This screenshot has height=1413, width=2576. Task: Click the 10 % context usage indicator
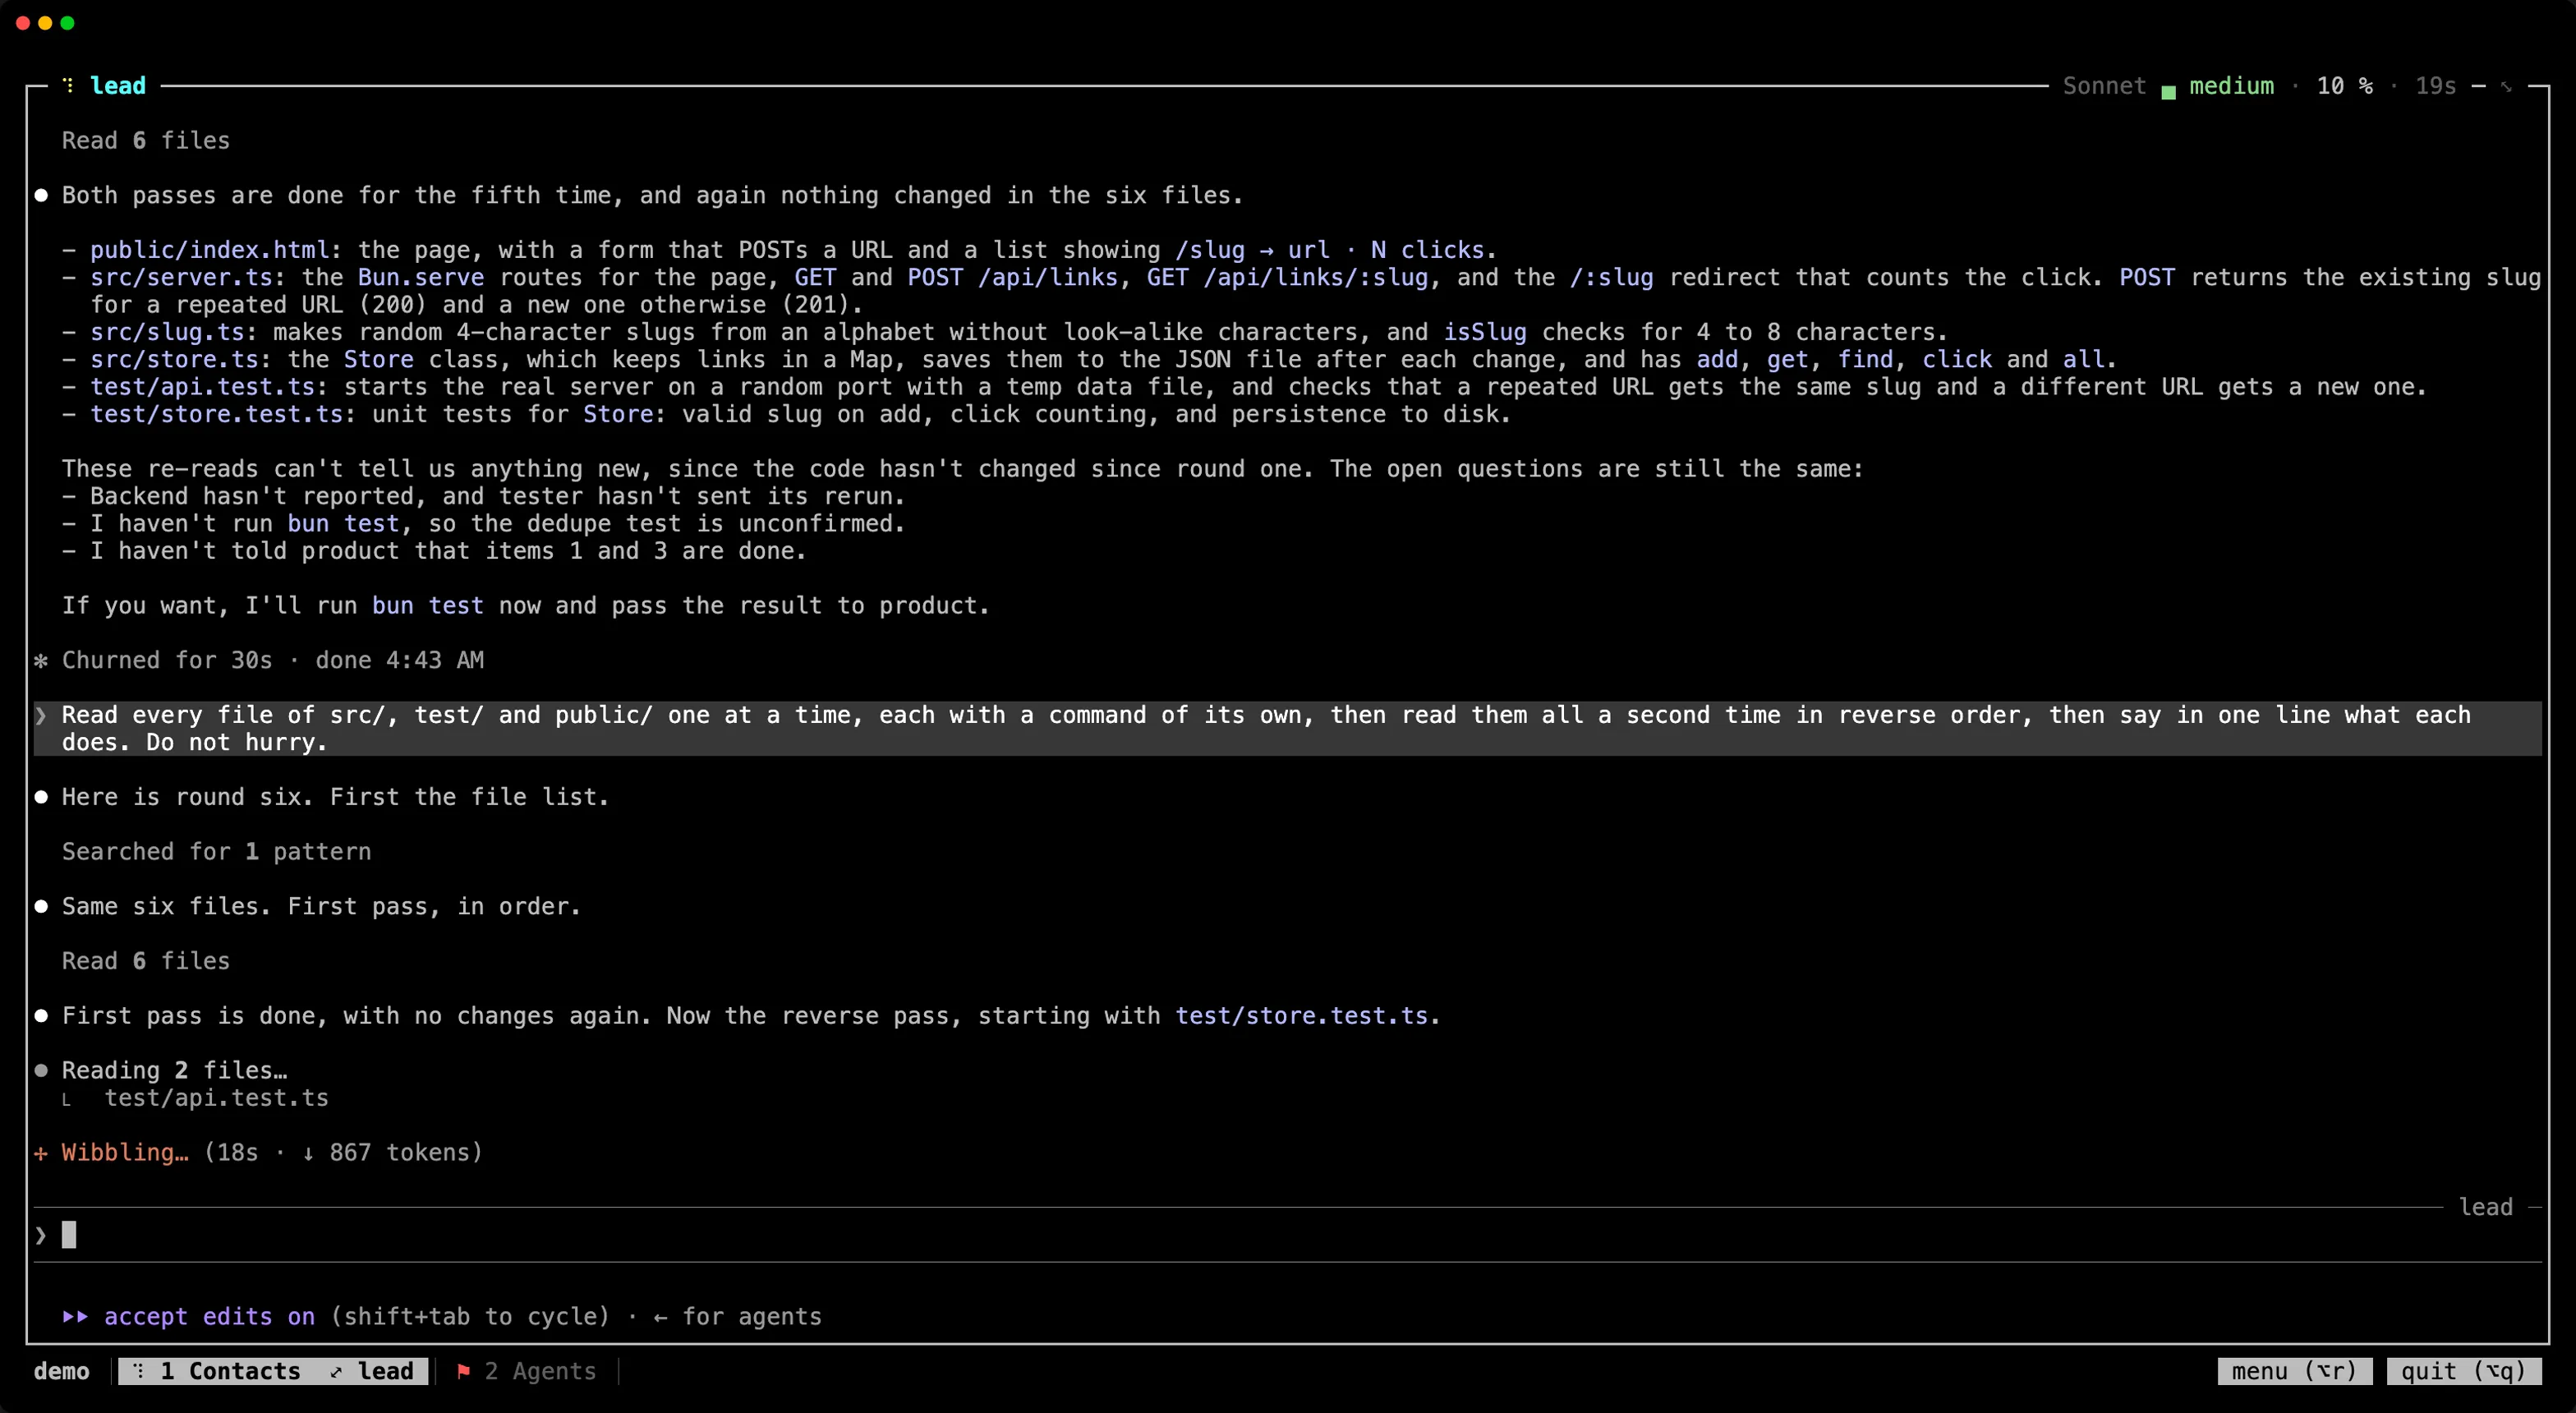tap(2344, 86)
